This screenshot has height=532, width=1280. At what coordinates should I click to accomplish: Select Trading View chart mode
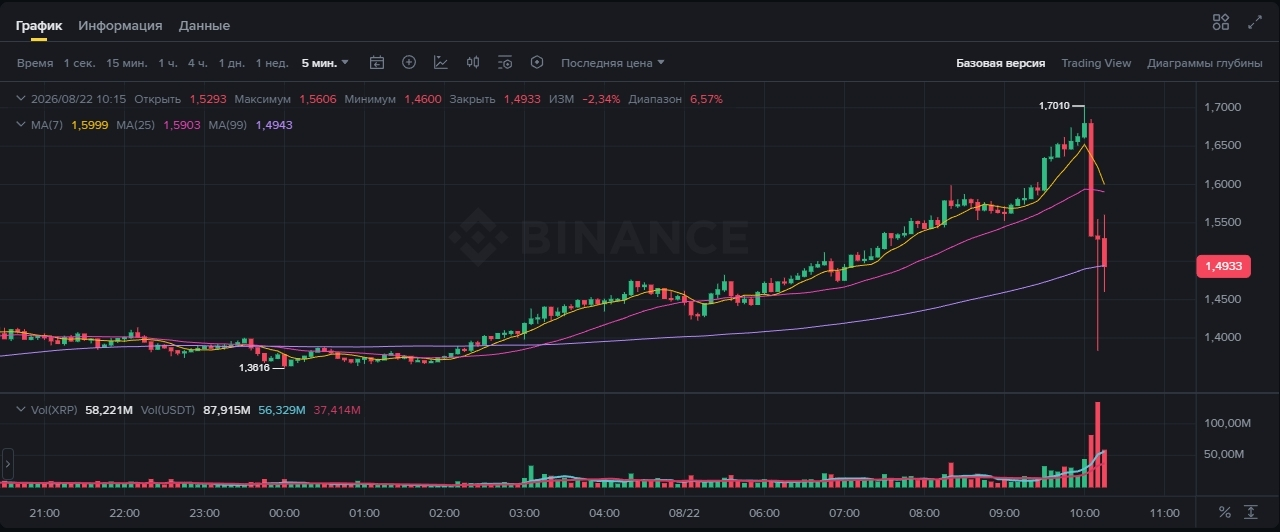[1096, 63]
